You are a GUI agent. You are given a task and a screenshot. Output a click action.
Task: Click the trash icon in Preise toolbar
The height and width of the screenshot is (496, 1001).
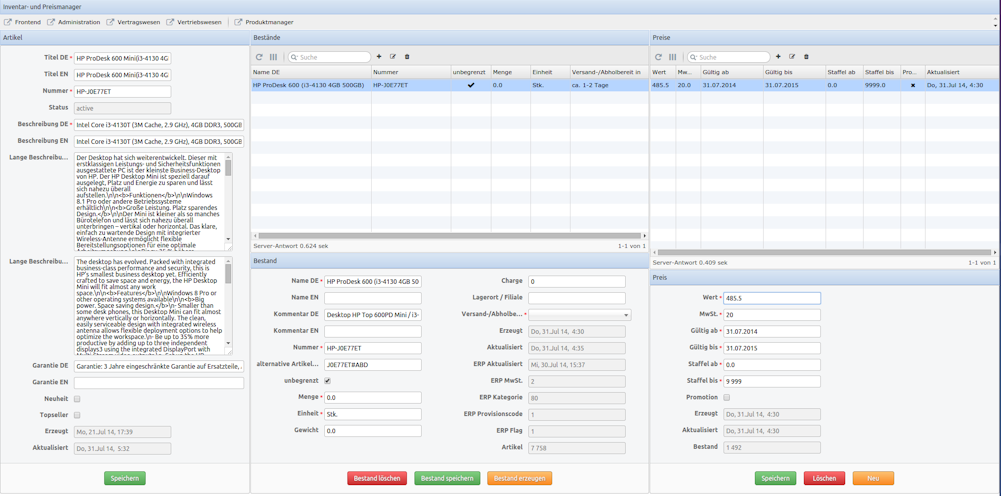(x=806, y=57)
